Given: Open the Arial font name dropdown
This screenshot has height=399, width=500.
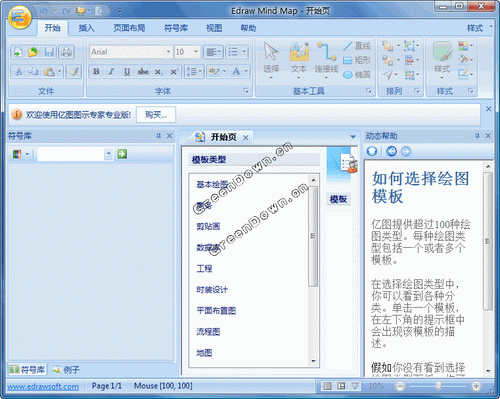Looking at the screenshot, I should (168, 52).
